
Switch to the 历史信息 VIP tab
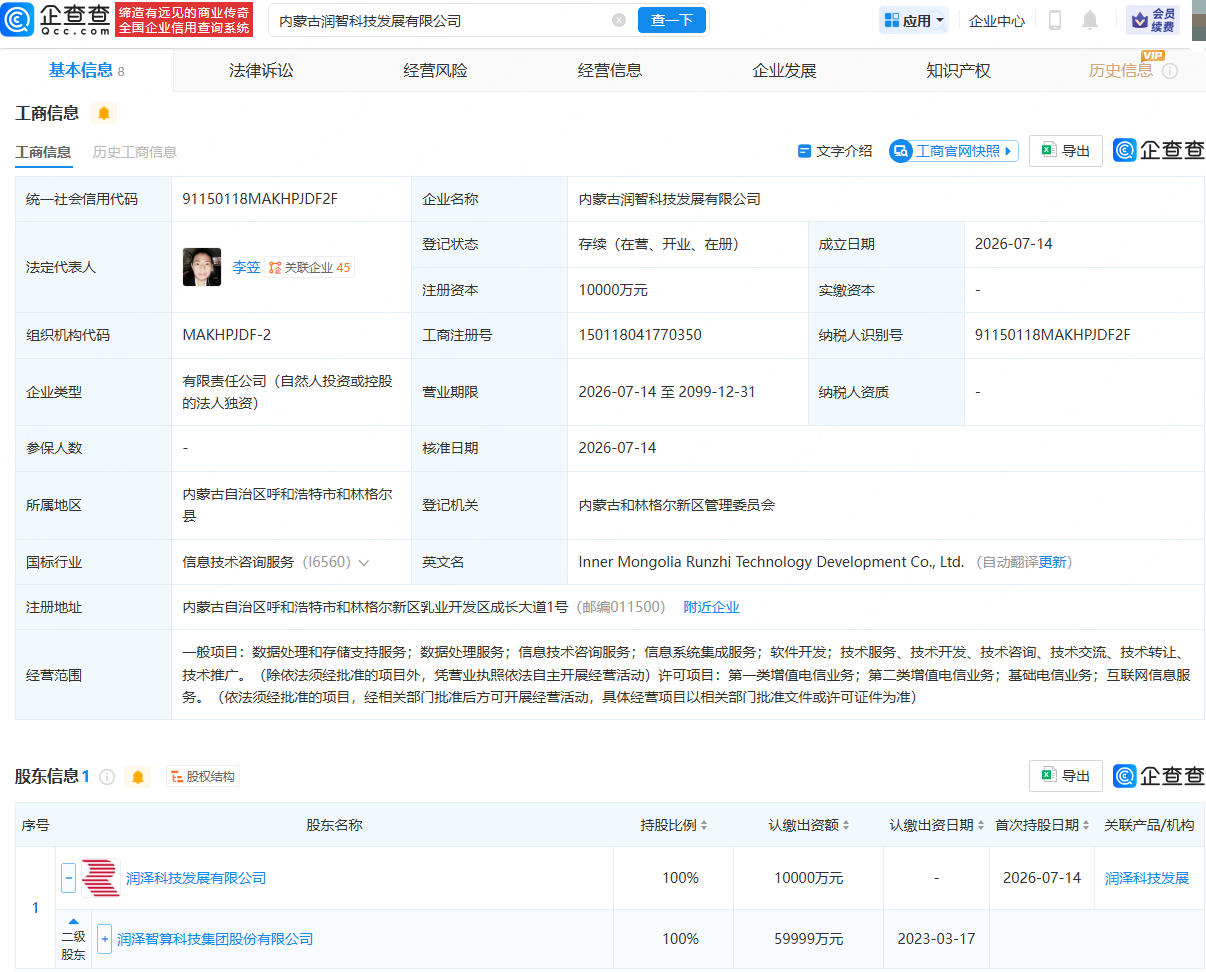(1120, 71)
